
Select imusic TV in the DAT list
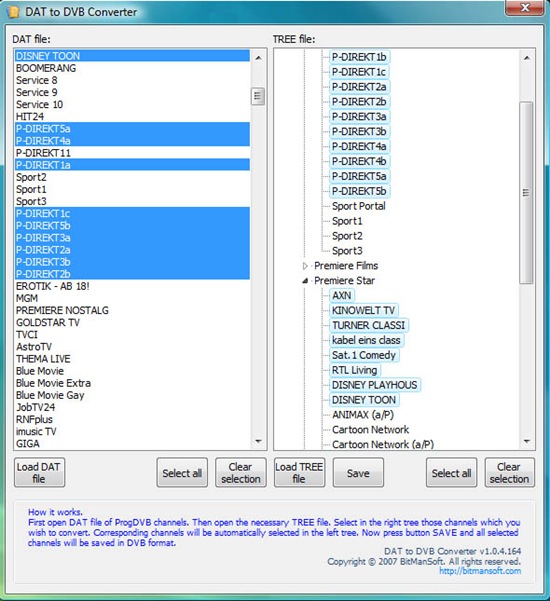pos(132,432)
